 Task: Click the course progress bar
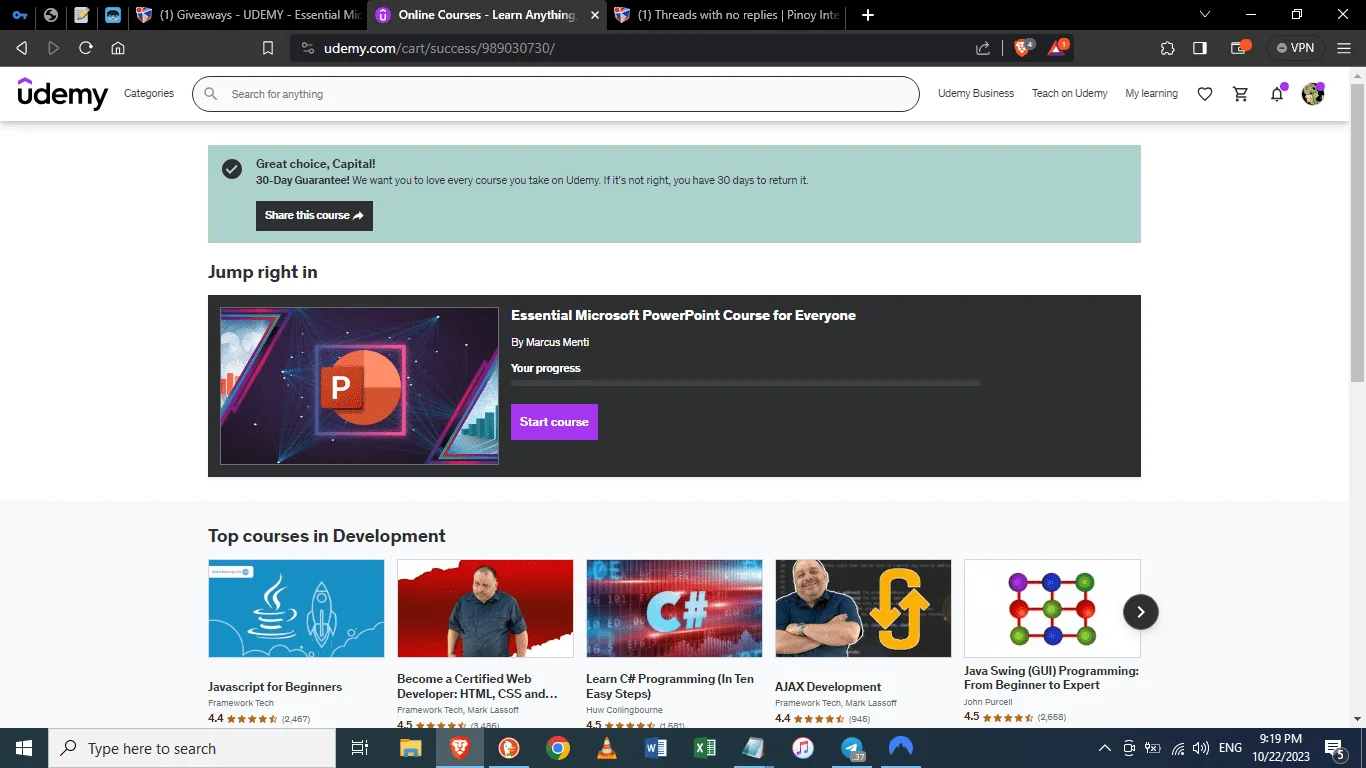point(745,383)
